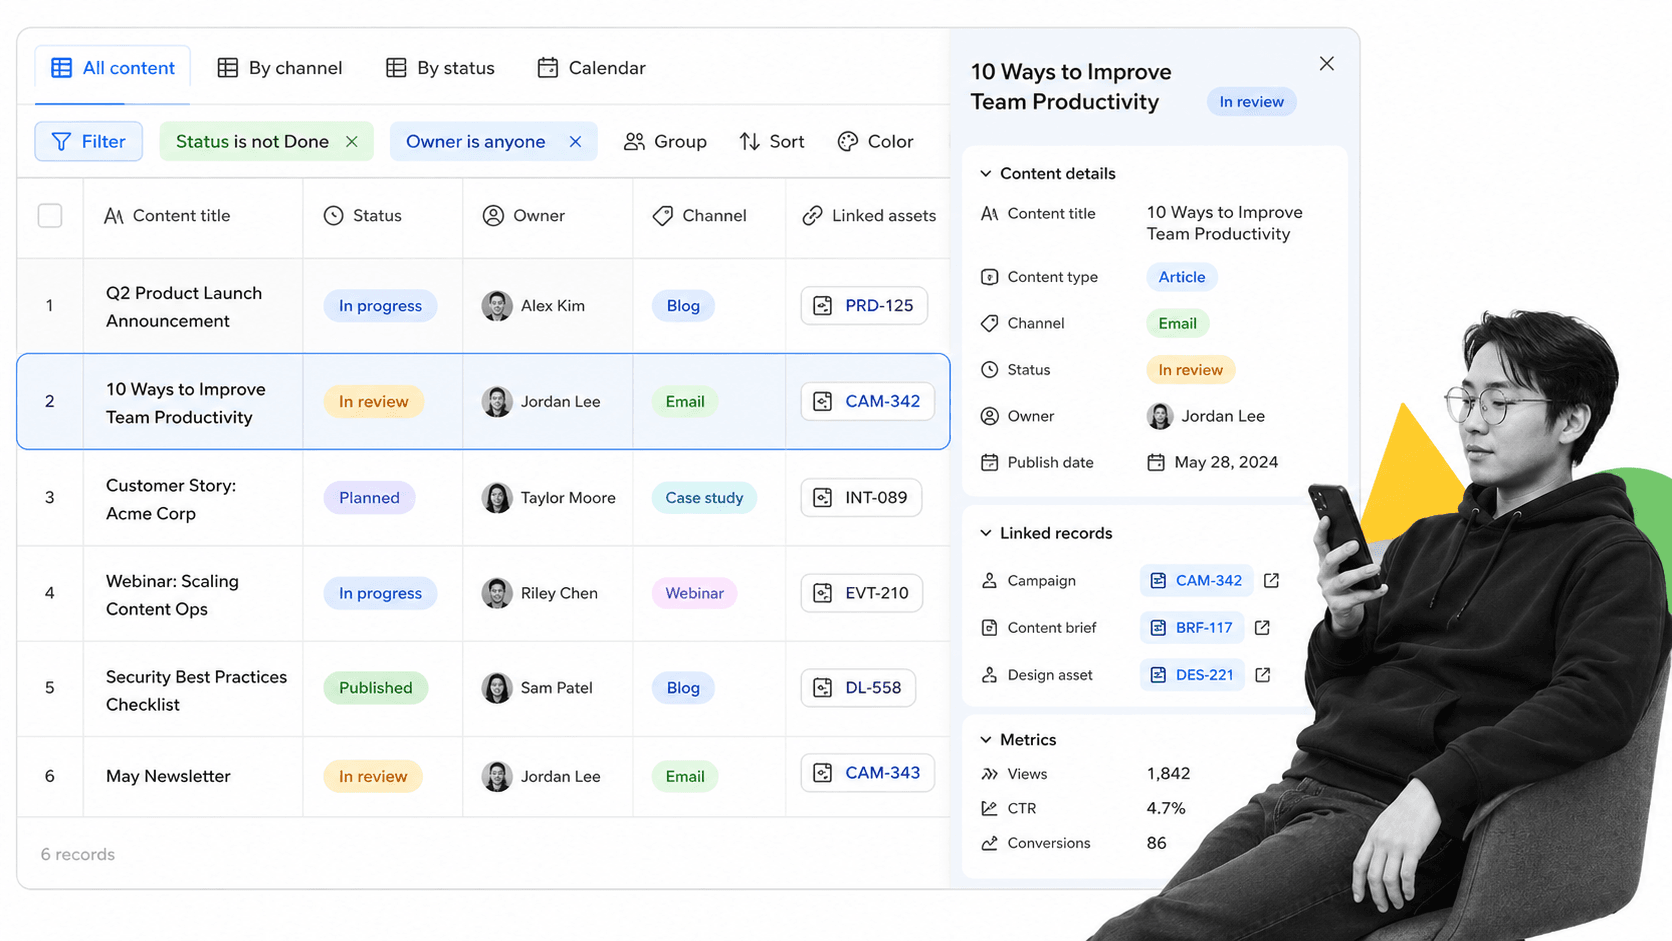Click the DL-558 record icon

click(823, 688)
